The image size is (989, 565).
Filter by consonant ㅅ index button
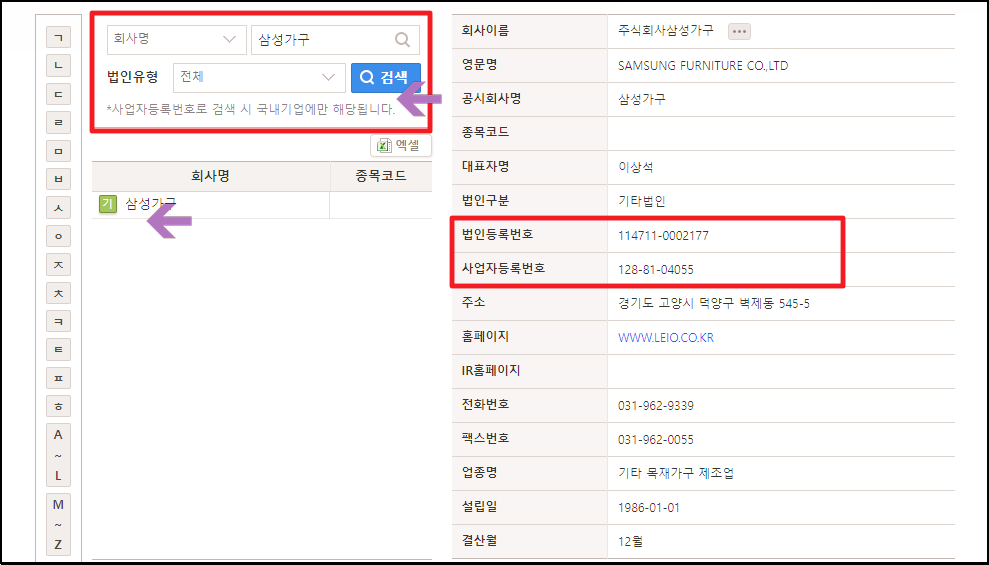pos(59,207)
